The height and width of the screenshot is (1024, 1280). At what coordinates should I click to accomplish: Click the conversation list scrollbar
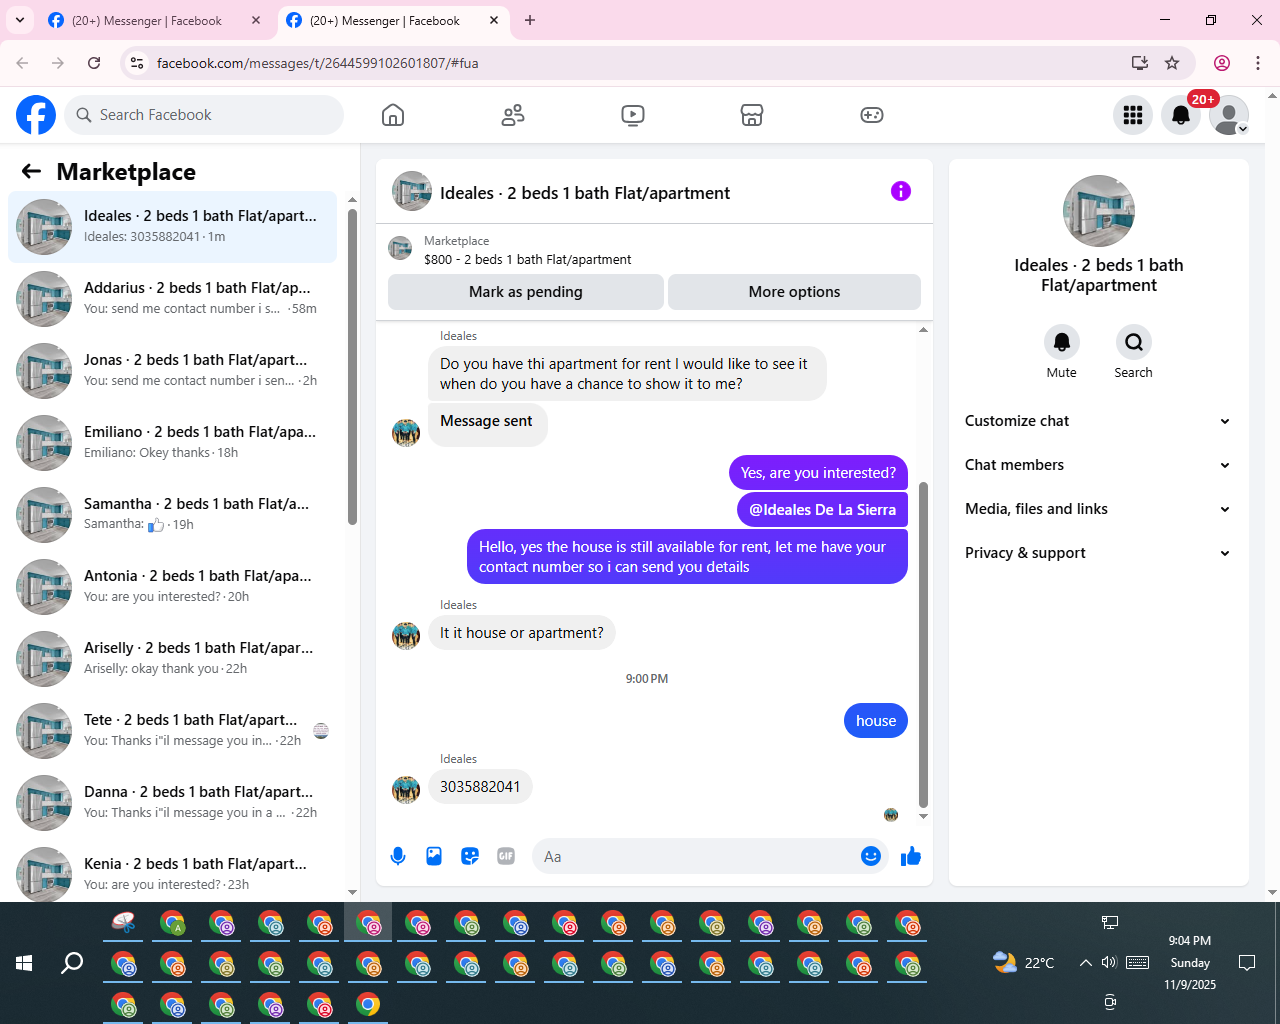(352, 367)
